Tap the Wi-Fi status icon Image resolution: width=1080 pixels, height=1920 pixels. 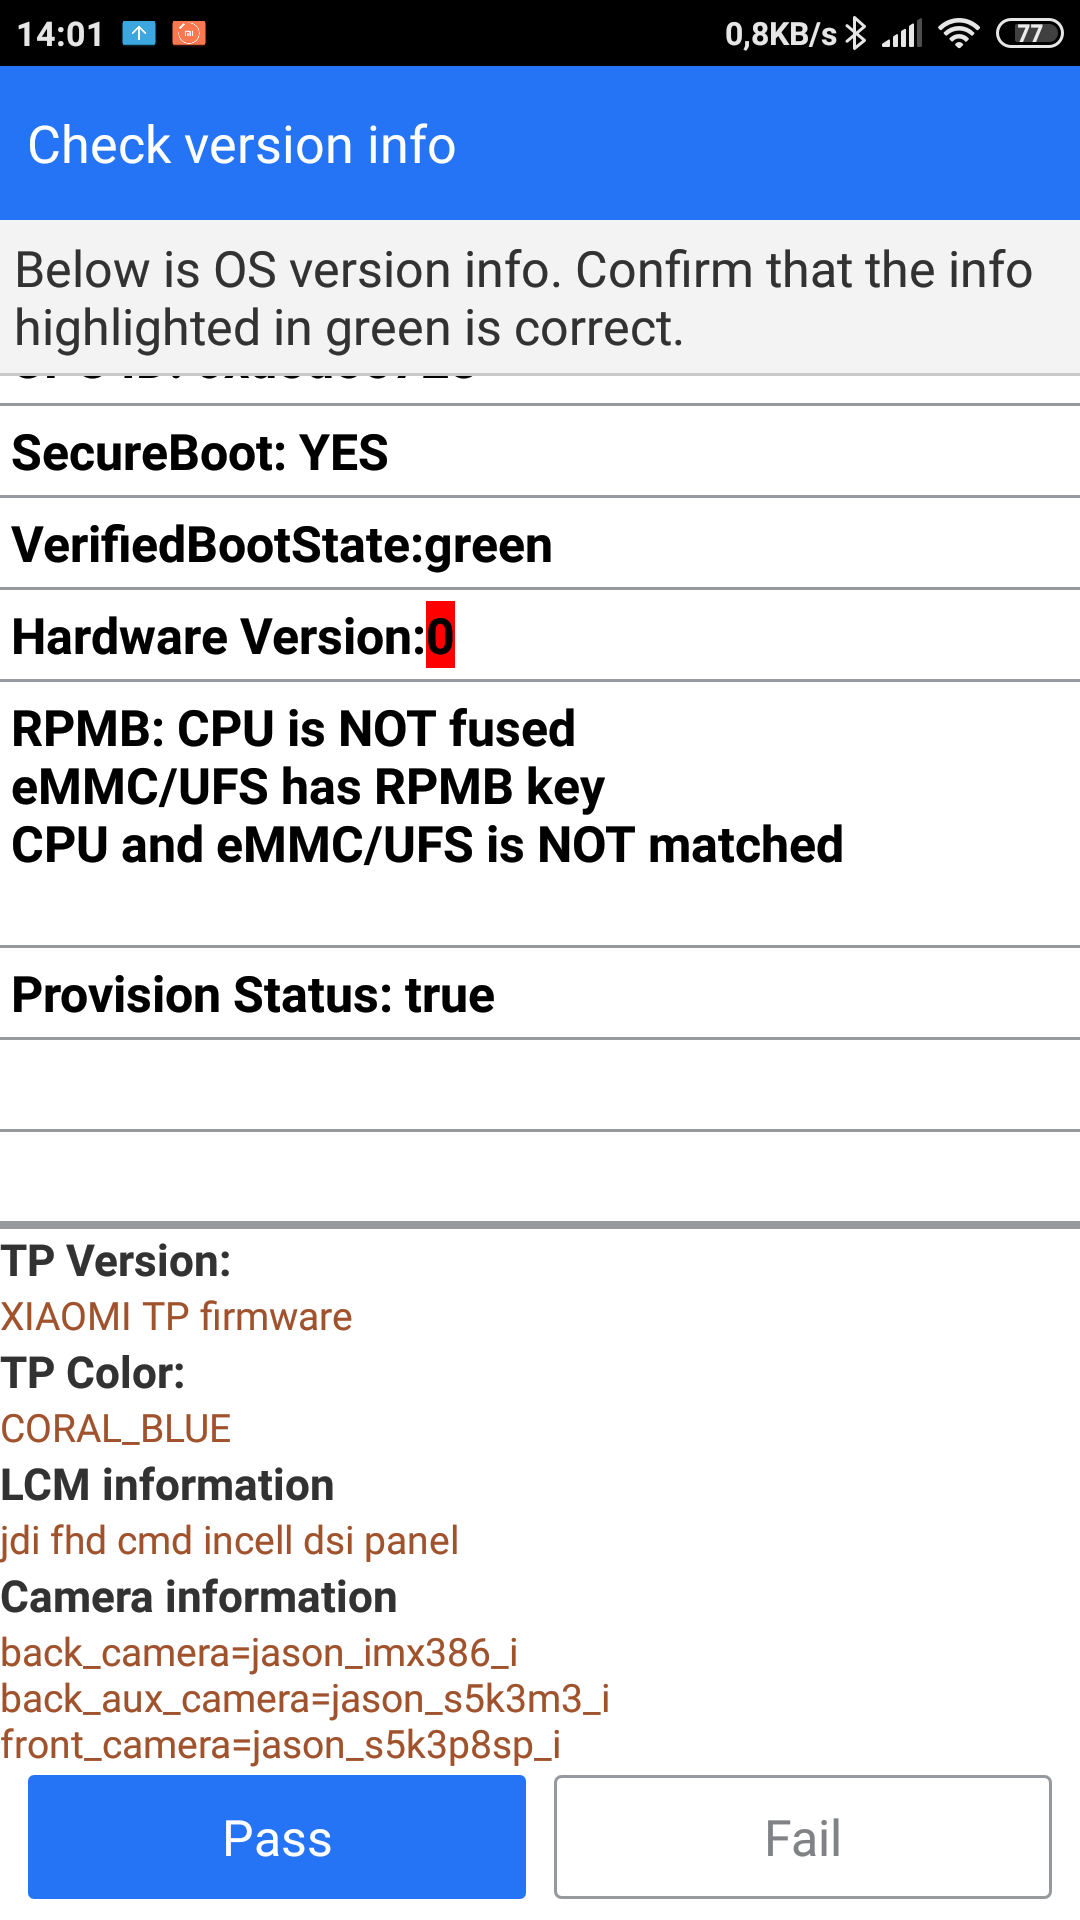tap(958, 34)
